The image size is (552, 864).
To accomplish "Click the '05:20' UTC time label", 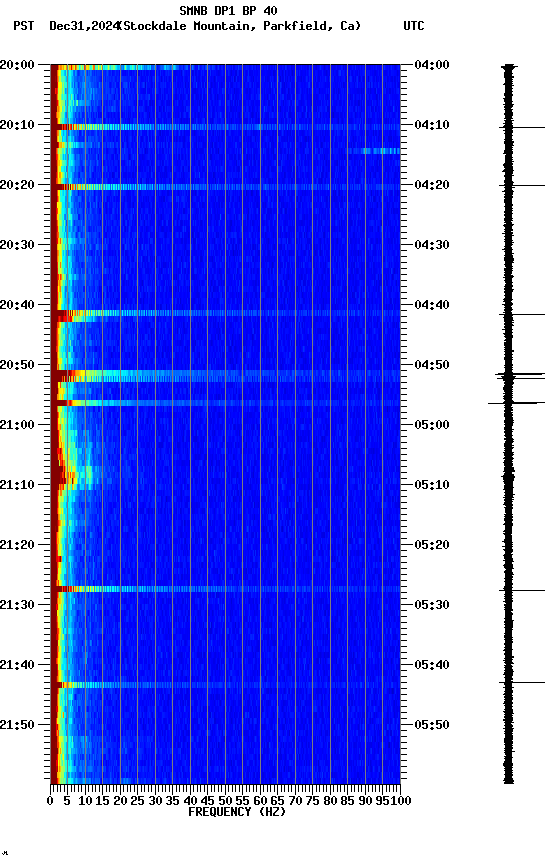I will pyautogui.click(x=432, y=545).
